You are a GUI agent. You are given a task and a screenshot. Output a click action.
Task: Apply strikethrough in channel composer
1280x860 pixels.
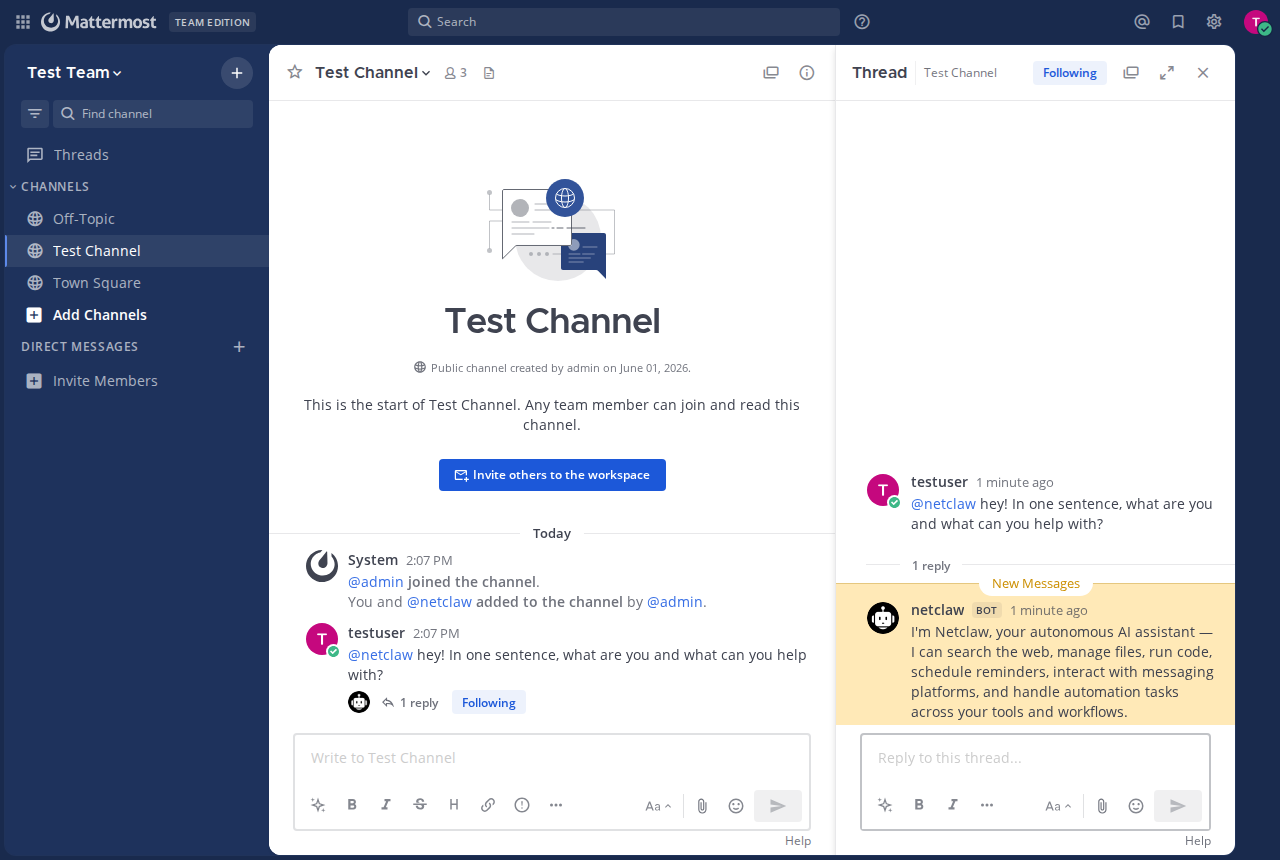pos(420,805)
